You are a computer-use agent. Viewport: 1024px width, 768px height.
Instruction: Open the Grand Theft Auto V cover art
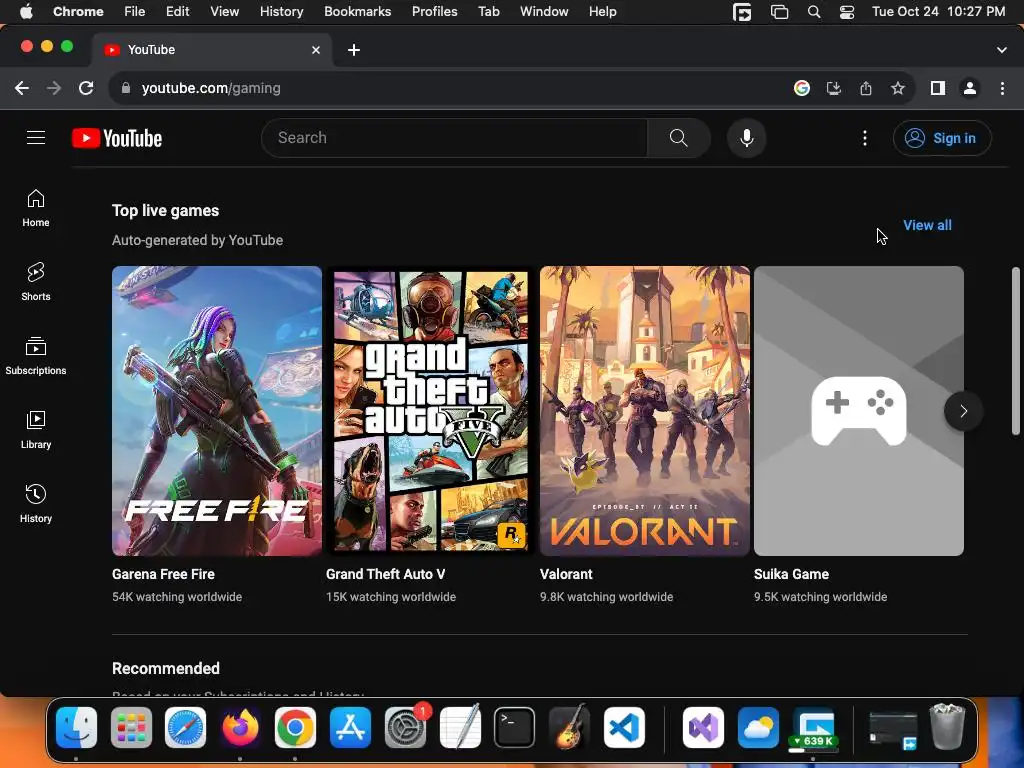(431, 411)
